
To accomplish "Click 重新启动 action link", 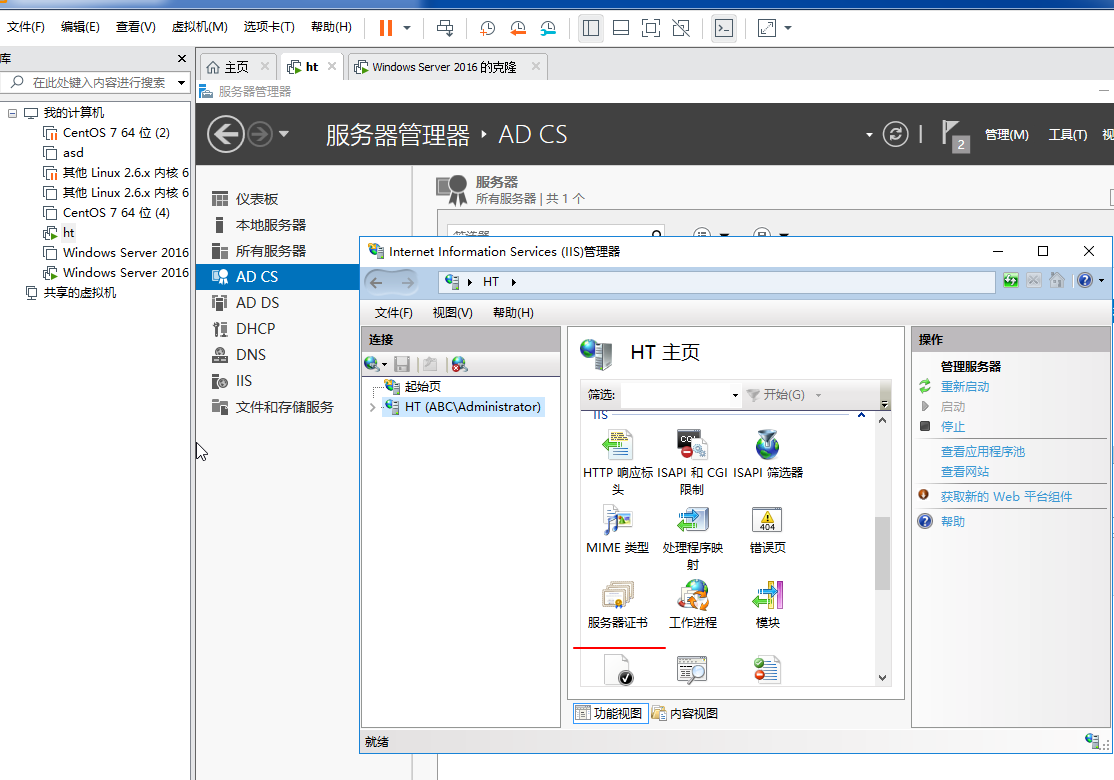I will (x=965, y=386).
